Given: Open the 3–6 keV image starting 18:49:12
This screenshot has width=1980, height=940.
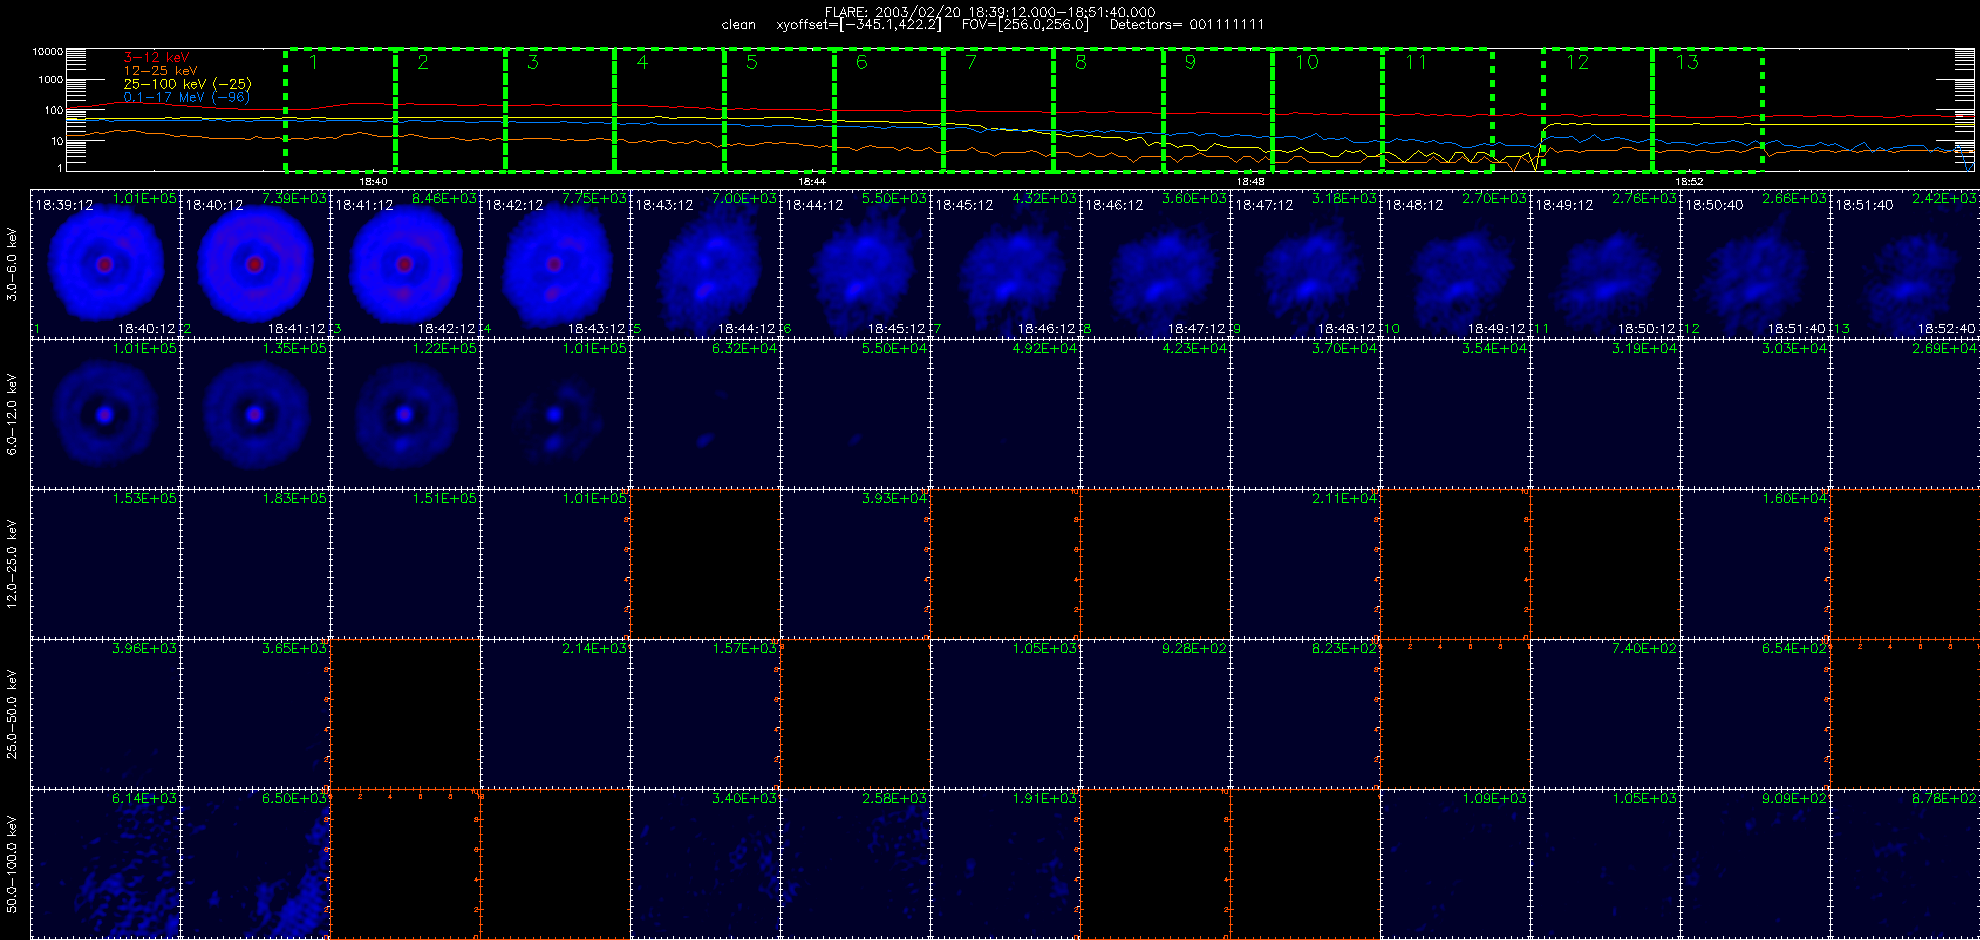Looking at the screenshot, I should (x=1605, y=264).
